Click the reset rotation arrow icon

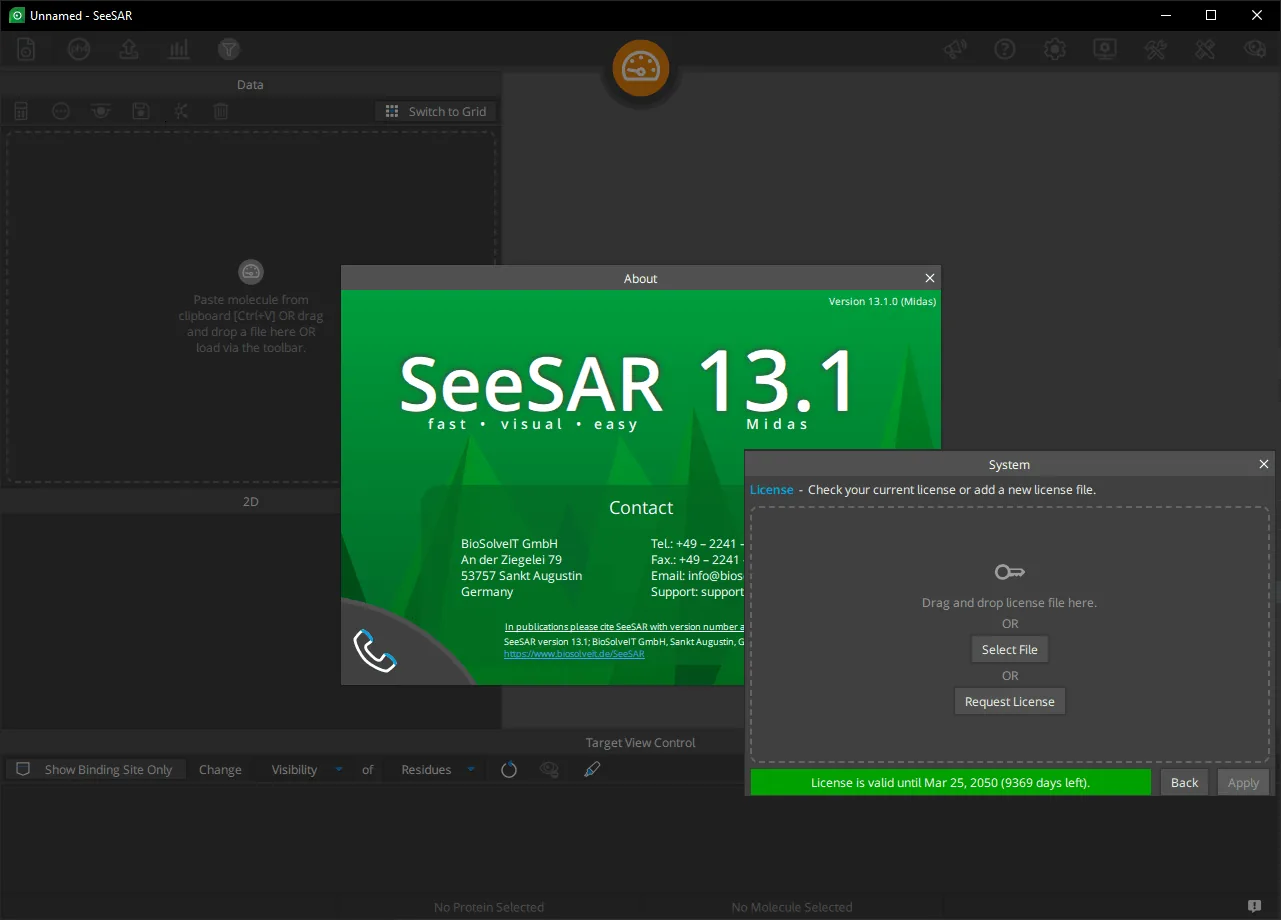point(509,769)
